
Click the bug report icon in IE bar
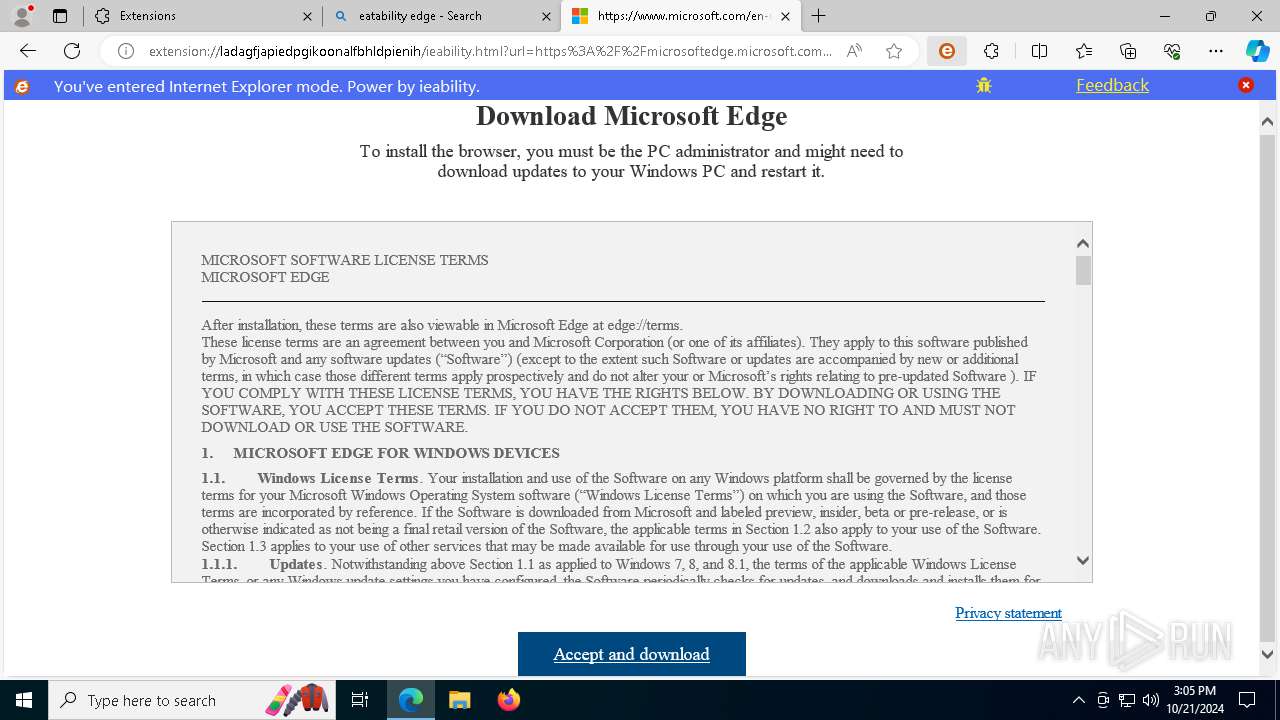point(984,85)
